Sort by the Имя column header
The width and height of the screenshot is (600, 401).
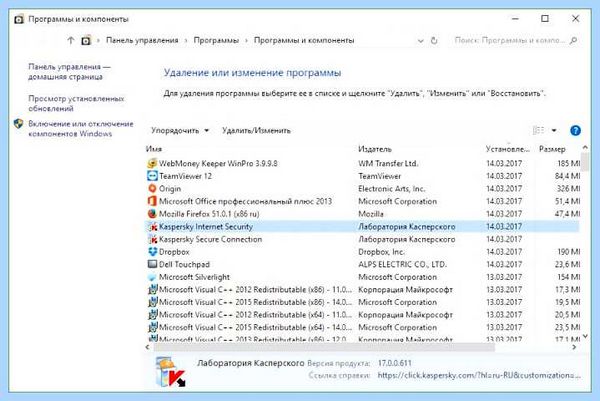tap(153, 149)
